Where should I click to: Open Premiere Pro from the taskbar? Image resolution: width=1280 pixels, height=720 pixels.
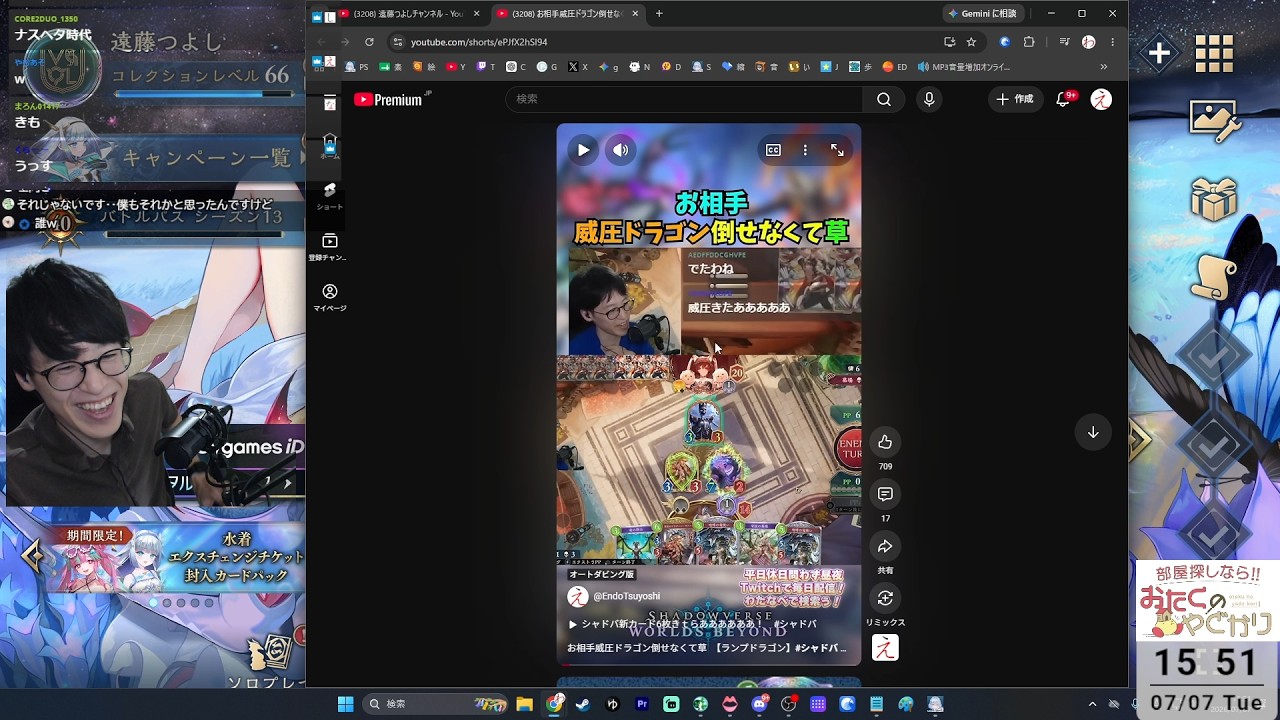[642, 704]
